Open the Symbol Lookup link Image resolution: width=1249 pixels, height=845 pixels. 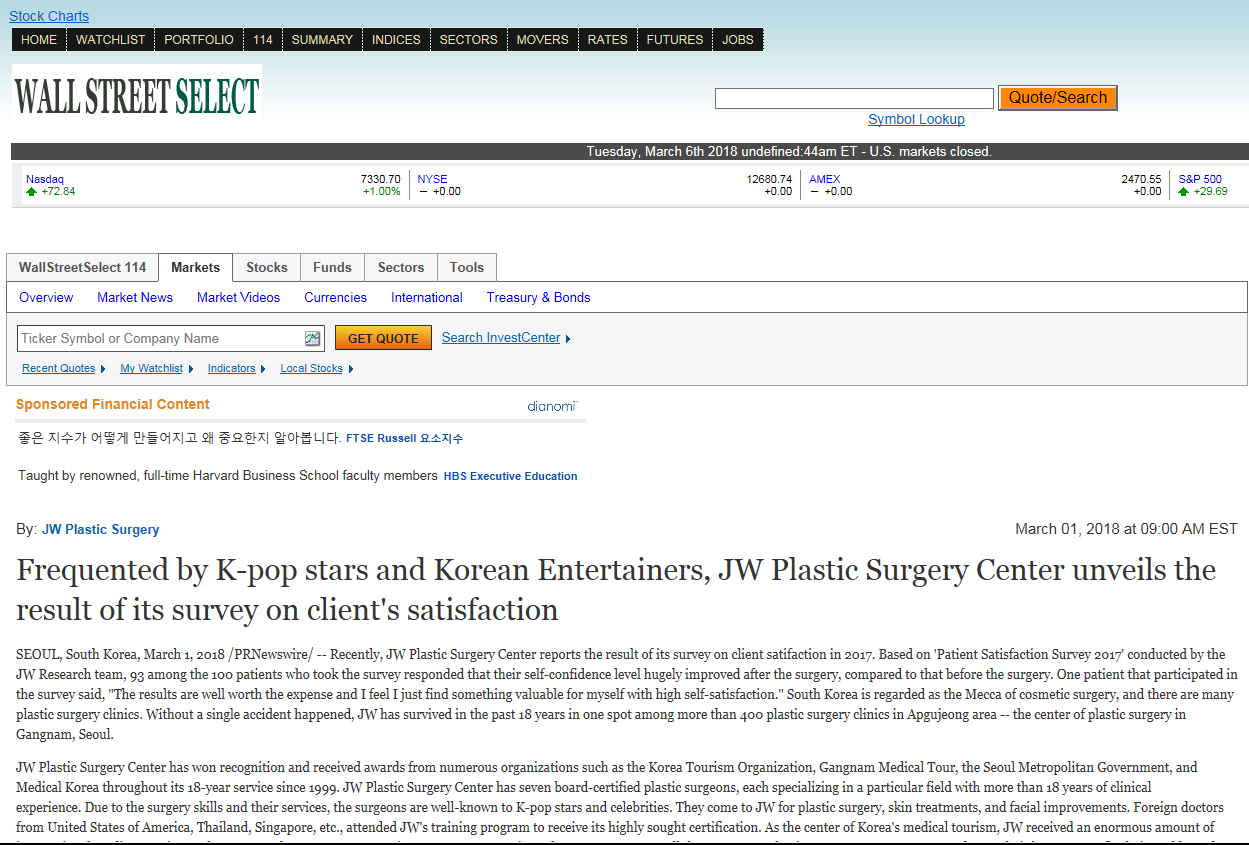click(x=916, y=119)
